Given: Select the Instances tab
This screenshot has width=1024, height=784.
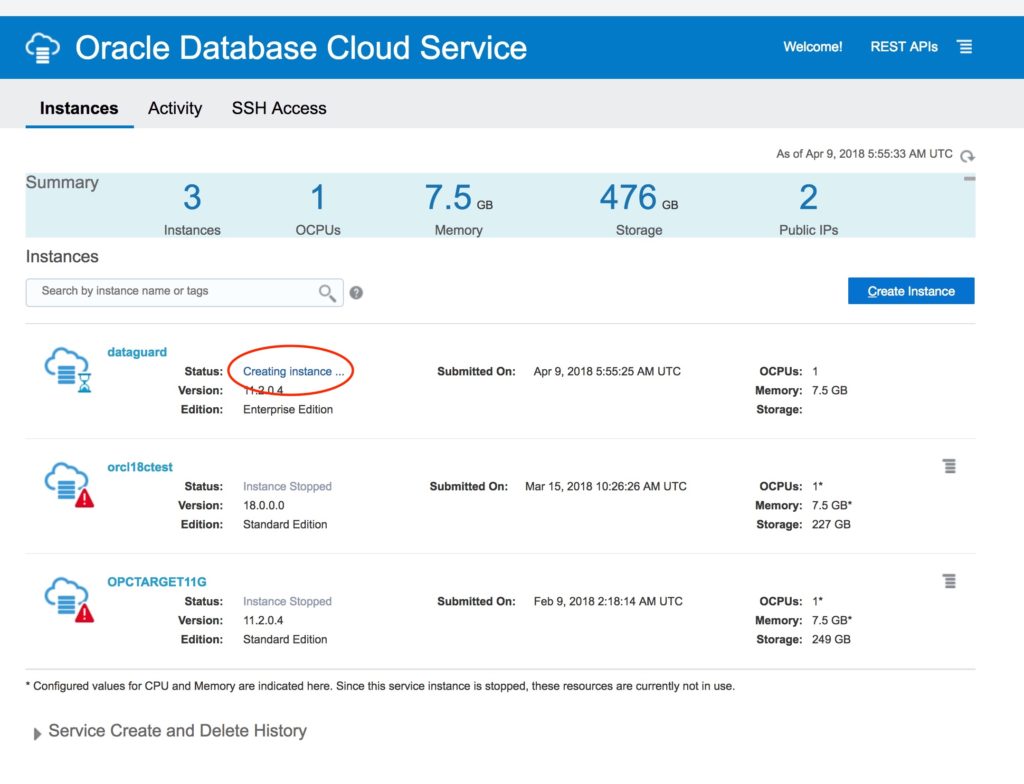Looking at the screenshot, I should 79,108.
